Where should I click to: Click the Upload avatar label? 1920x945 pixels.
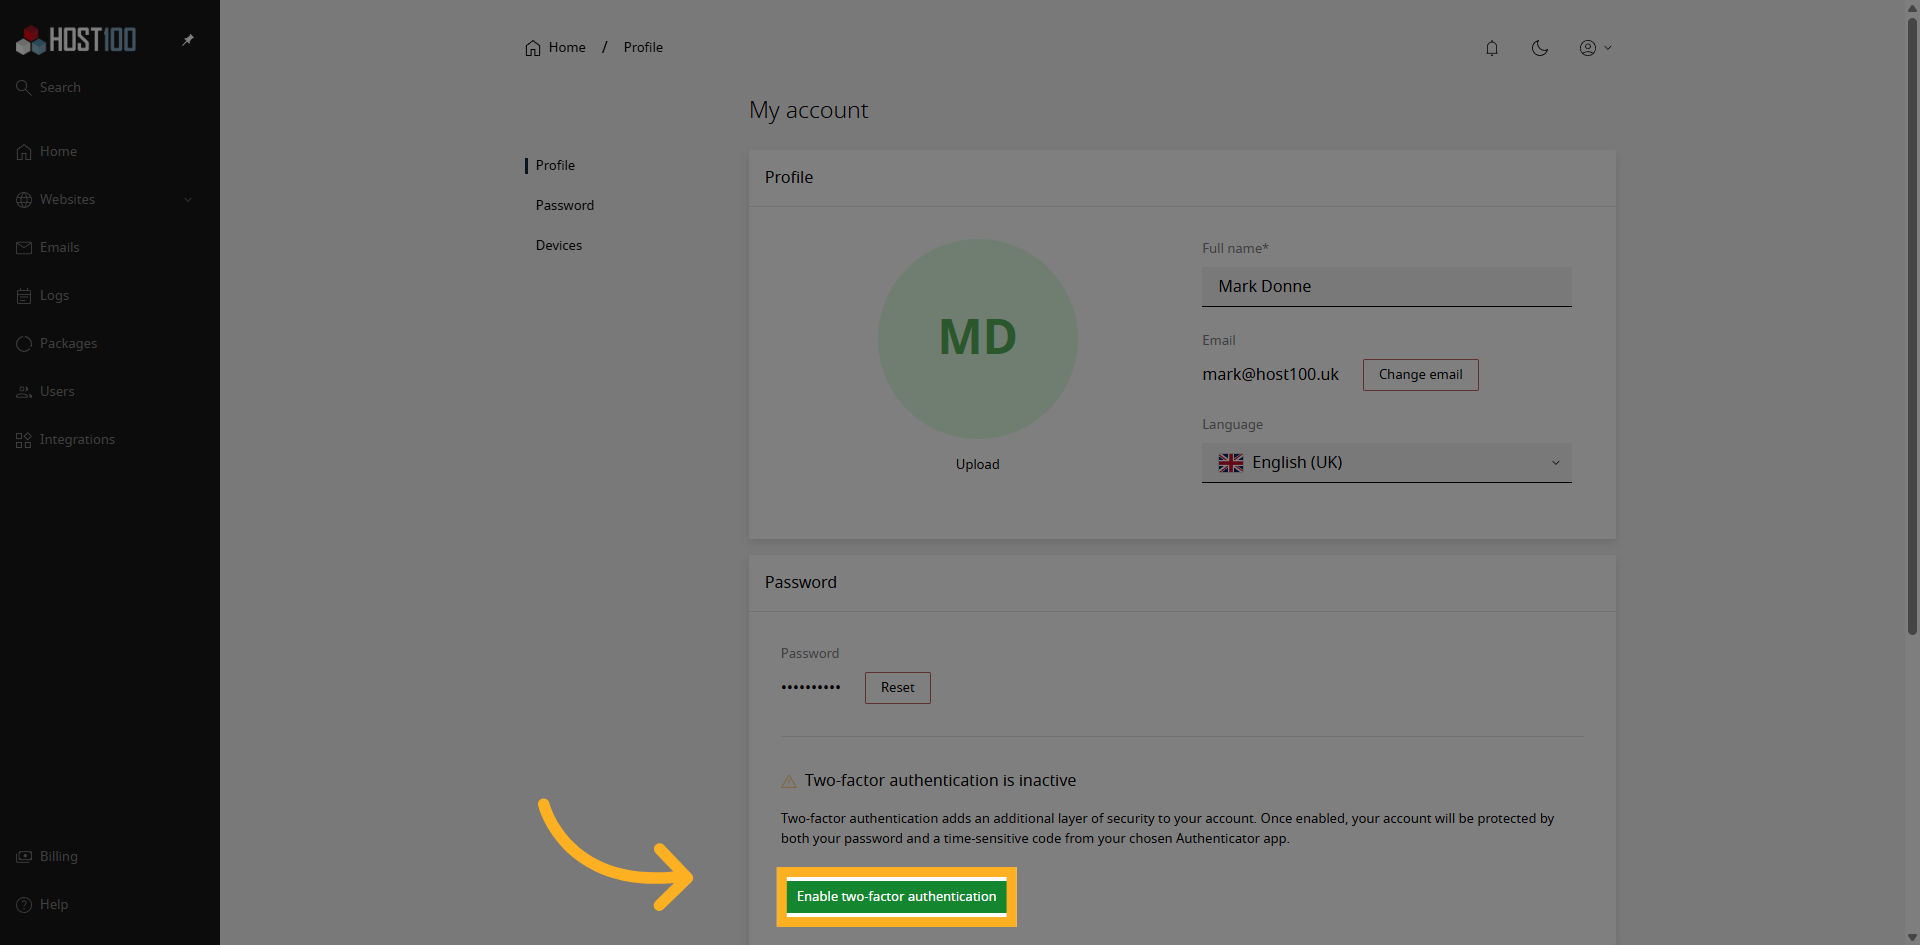977,464
